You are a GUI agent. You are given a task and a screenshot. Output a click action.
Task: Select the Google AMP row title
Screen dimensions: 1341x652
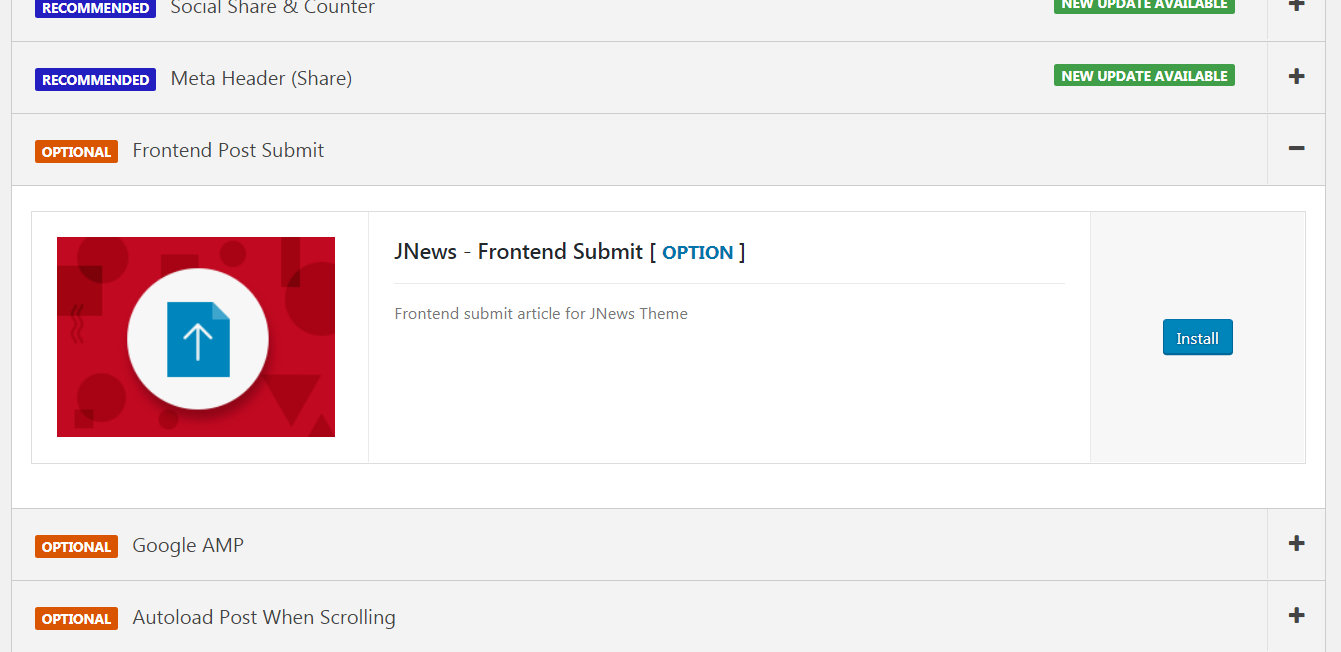(188, 546)
